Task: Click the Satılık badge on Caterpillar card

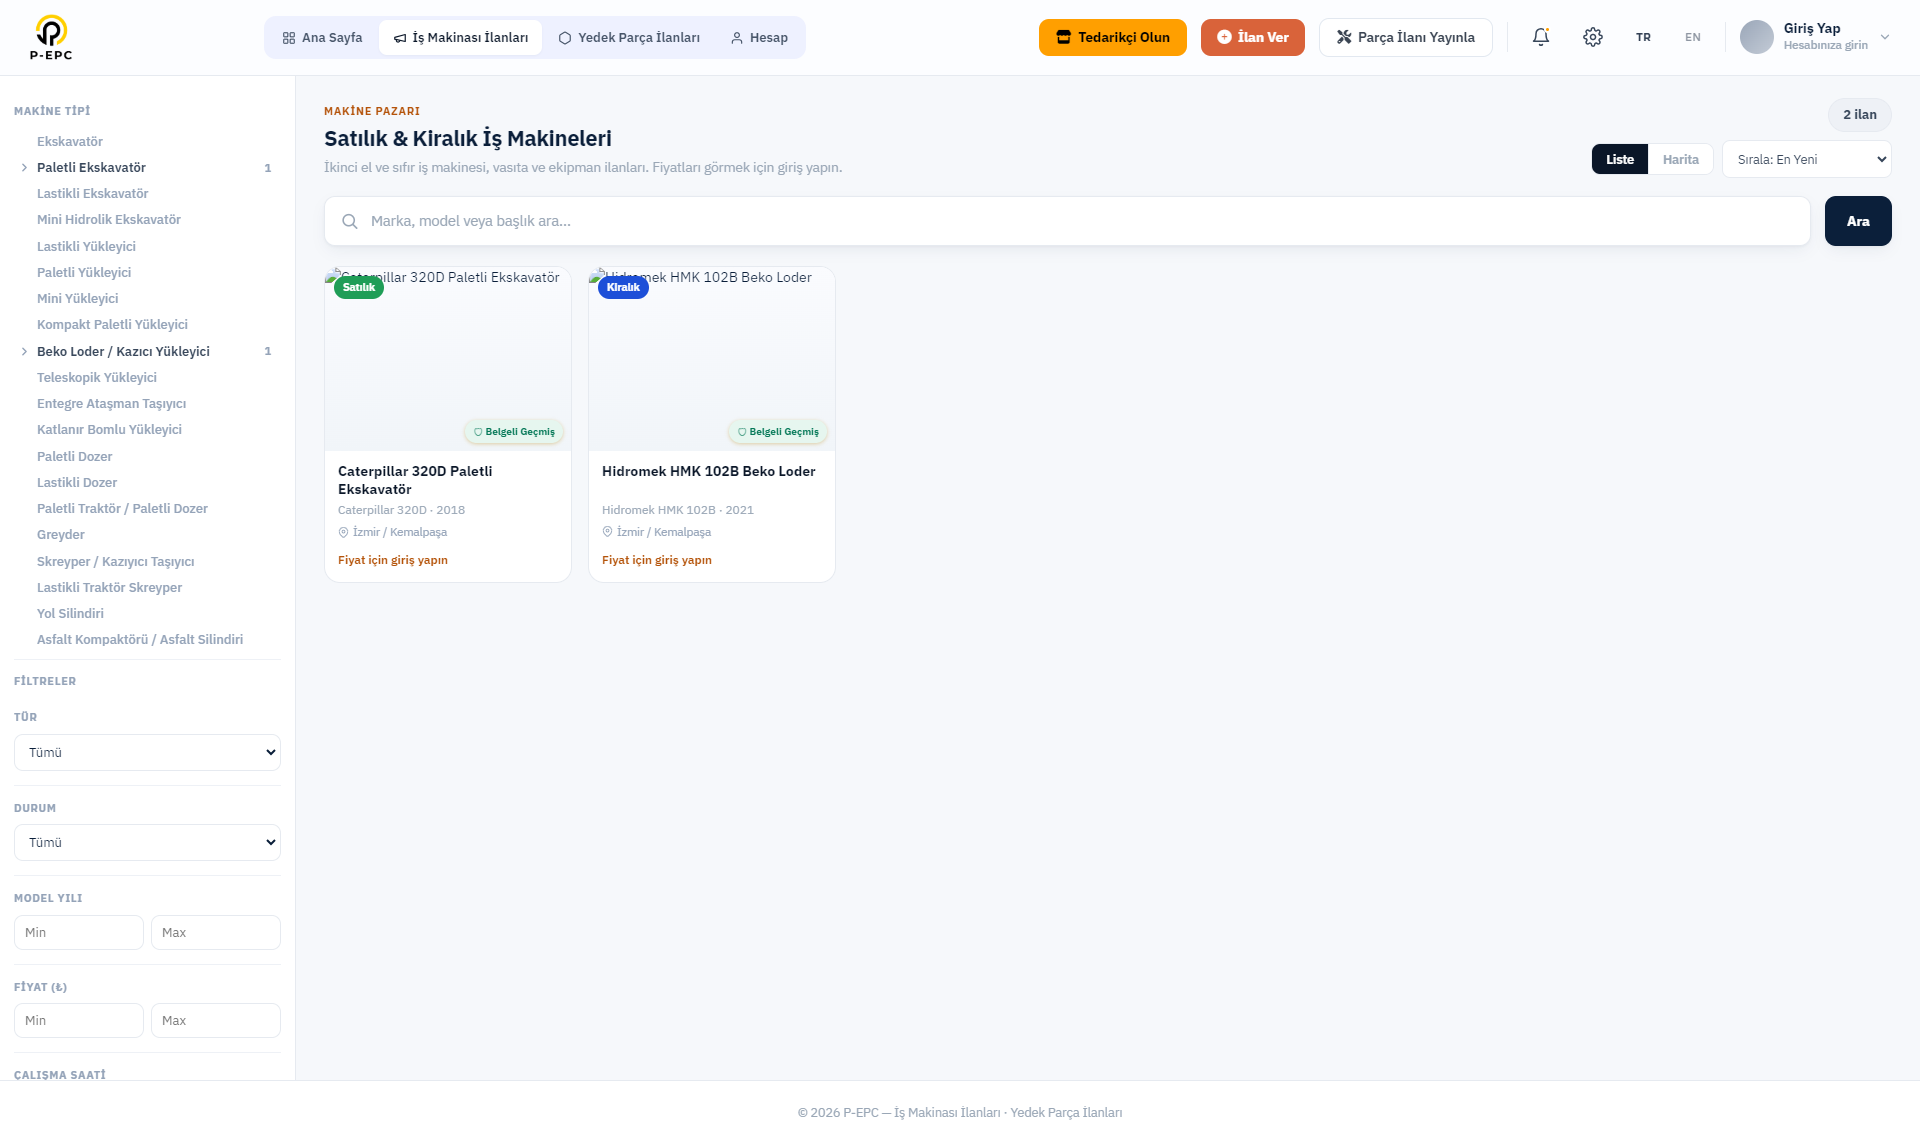Action: (x=359, y=287)
